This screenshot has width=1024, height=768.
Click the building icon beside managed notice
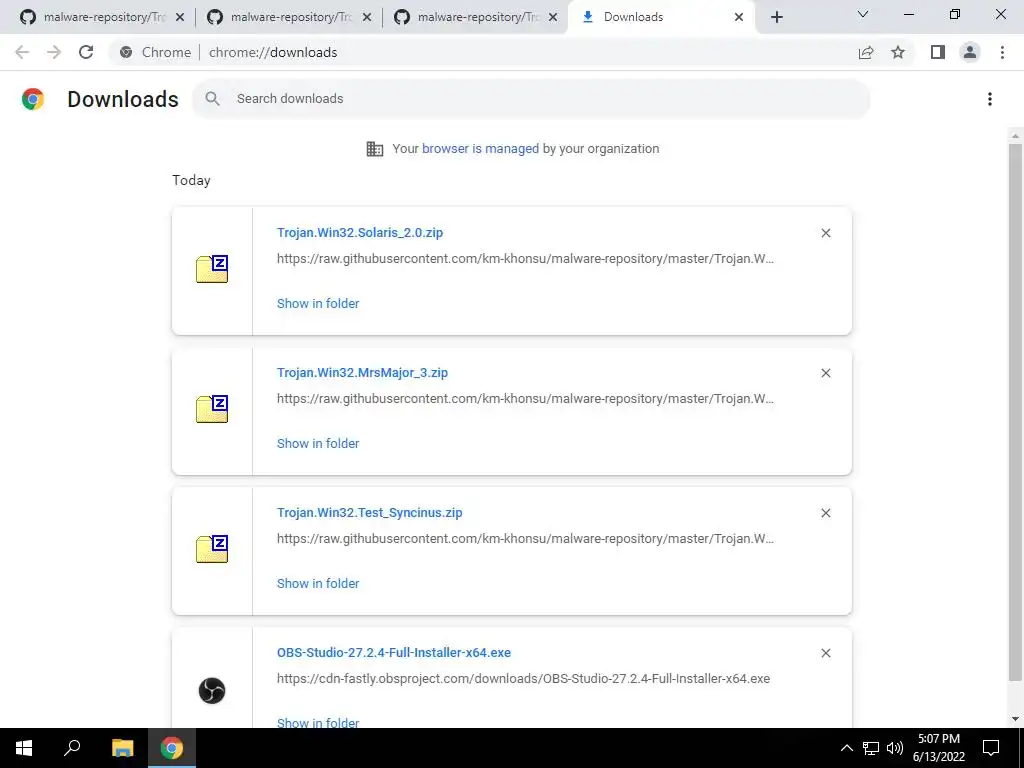(375, 149)
